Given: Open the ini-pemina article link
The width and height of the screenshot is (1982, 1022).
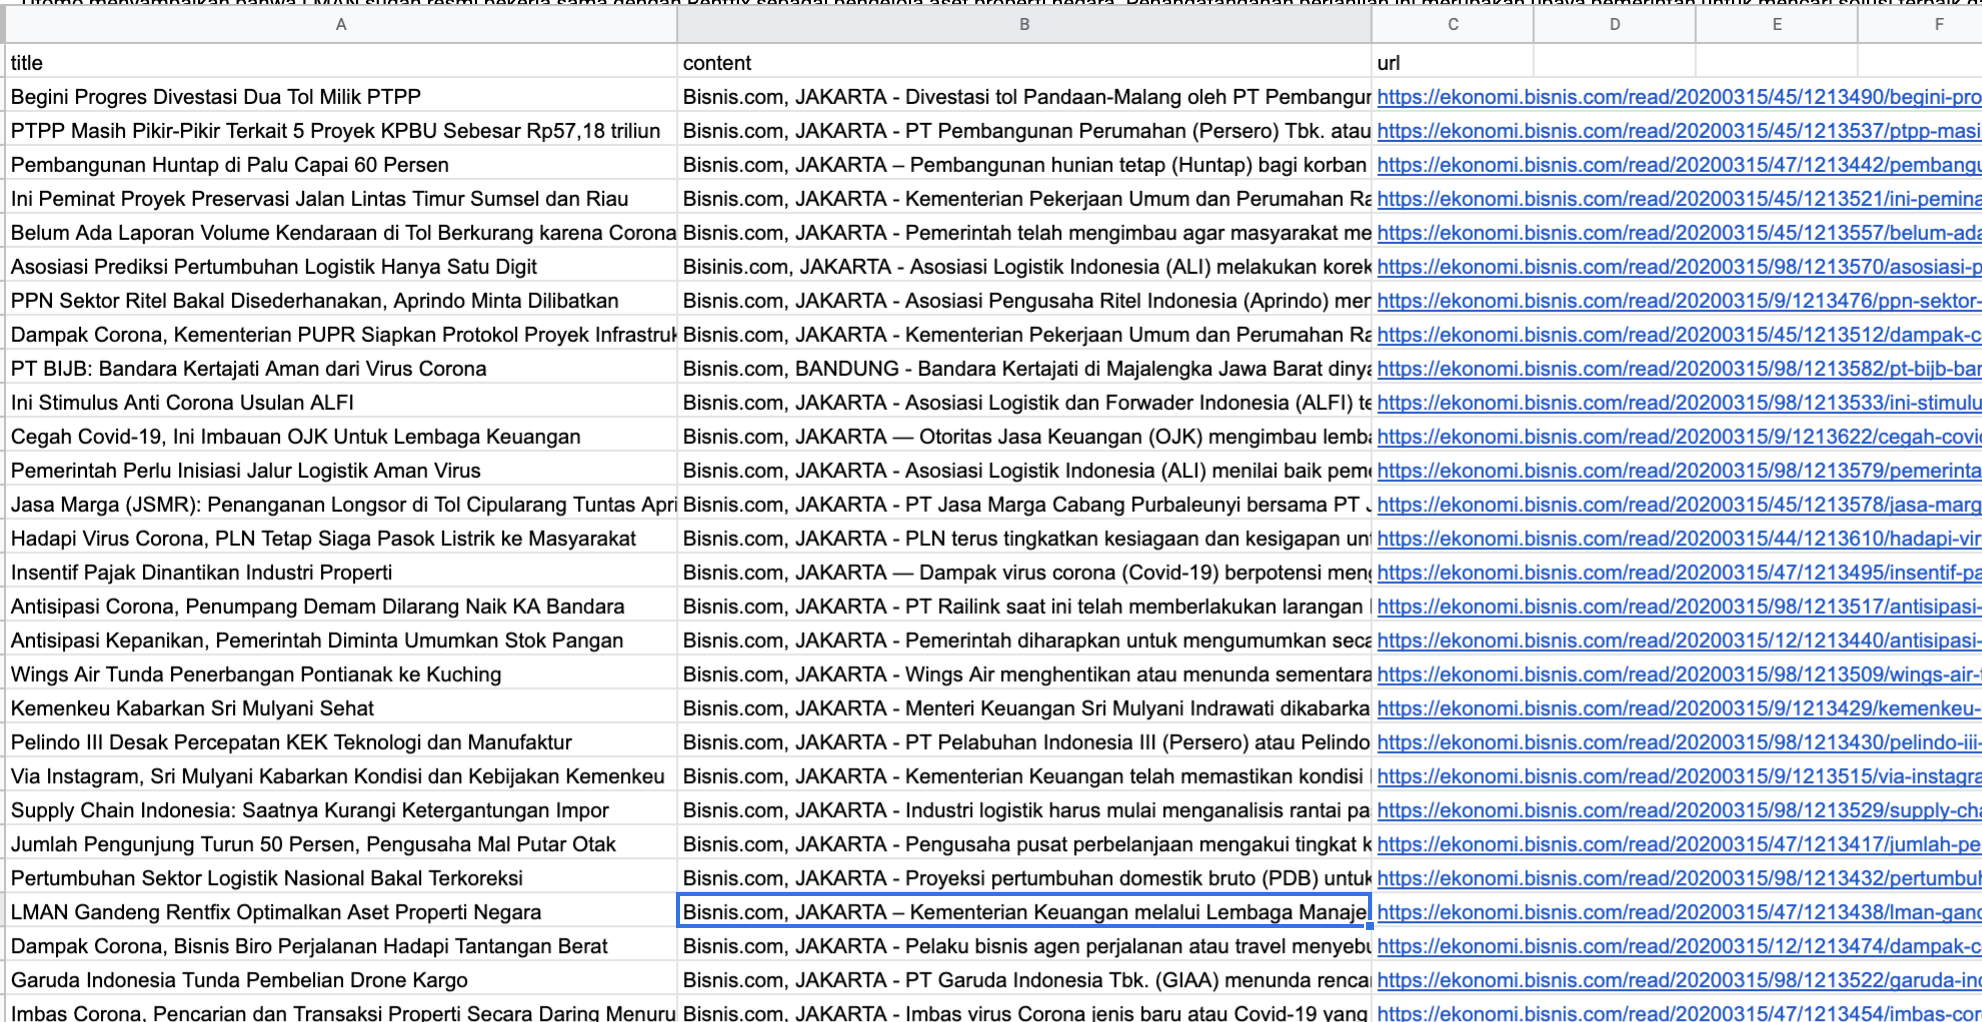Looking at the screenshot, I should click(x=1679, y=199).
